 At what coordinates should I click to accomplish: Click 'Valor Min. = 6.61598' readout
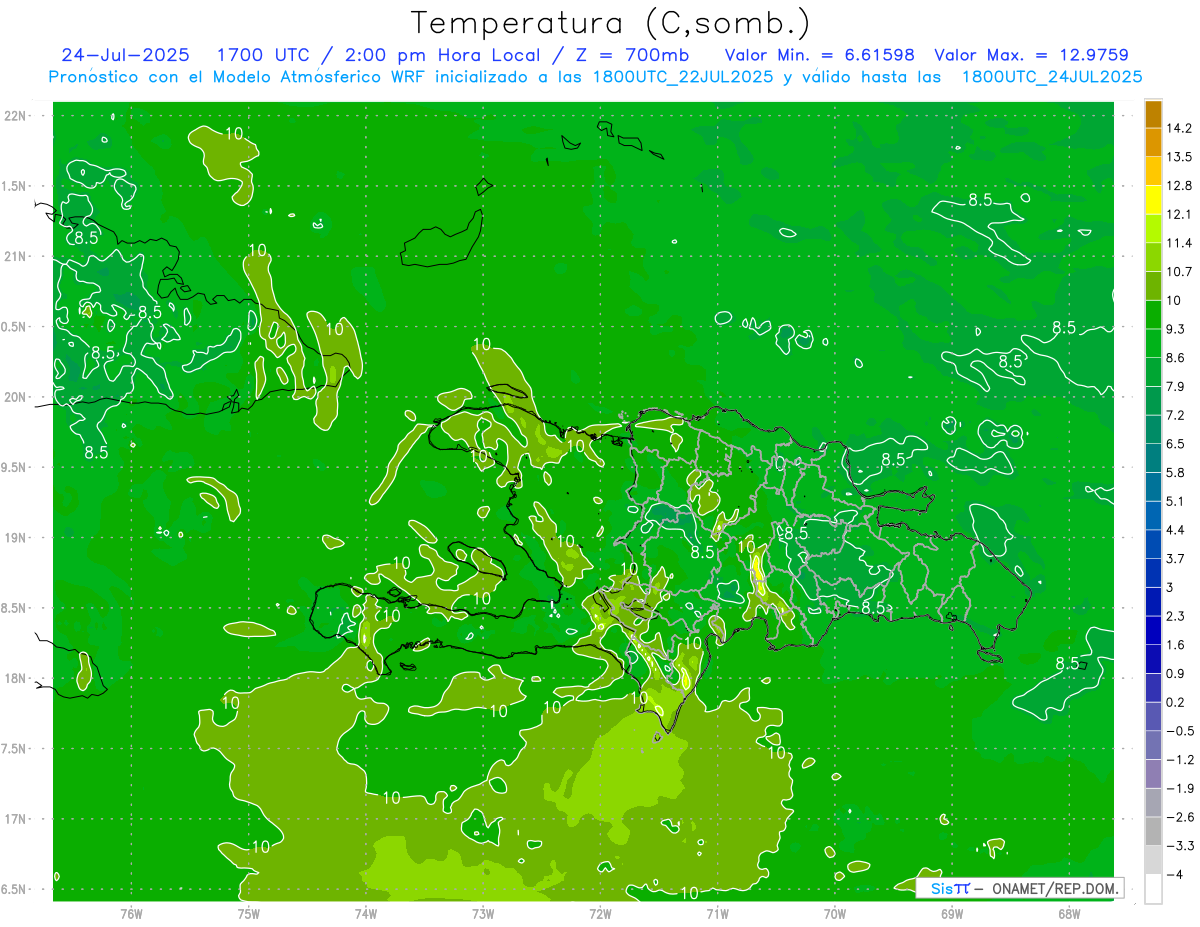(819, 55)
